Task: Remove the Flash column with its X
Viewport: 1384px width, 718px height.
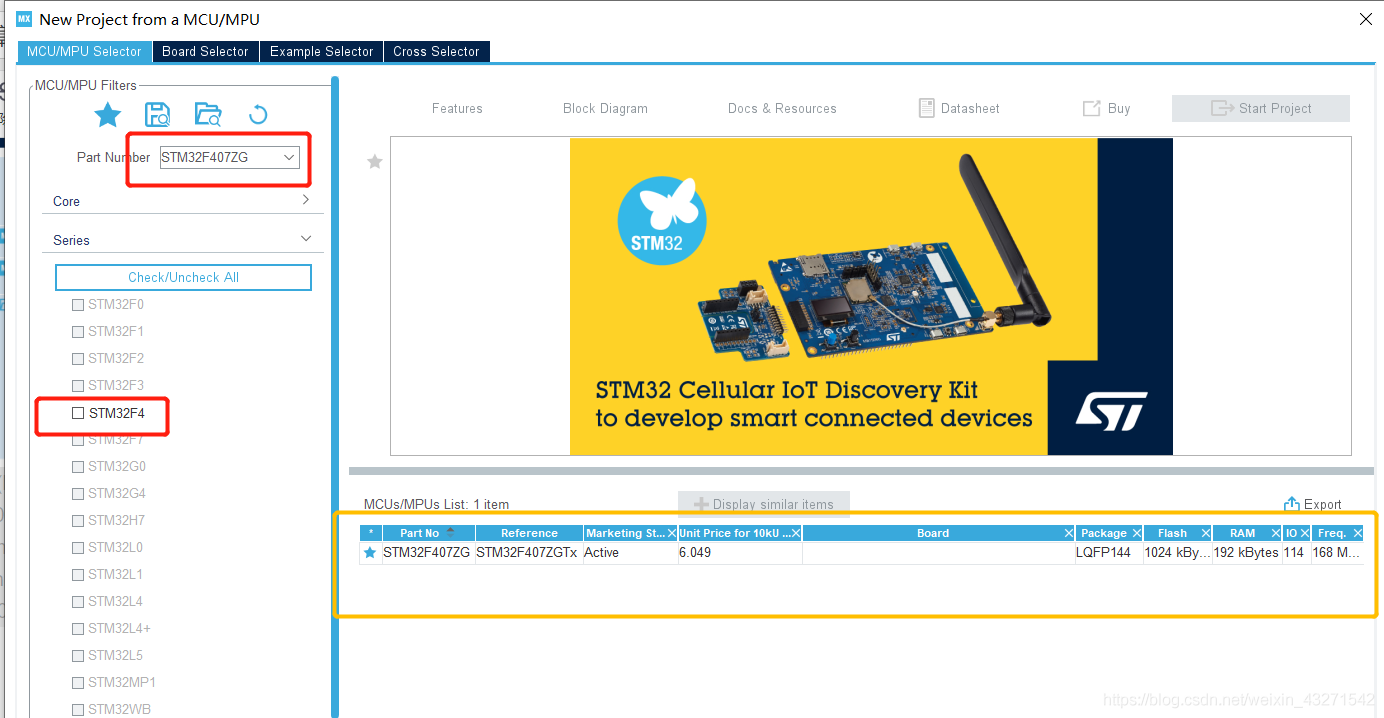Action: [x=1206, y=533]
